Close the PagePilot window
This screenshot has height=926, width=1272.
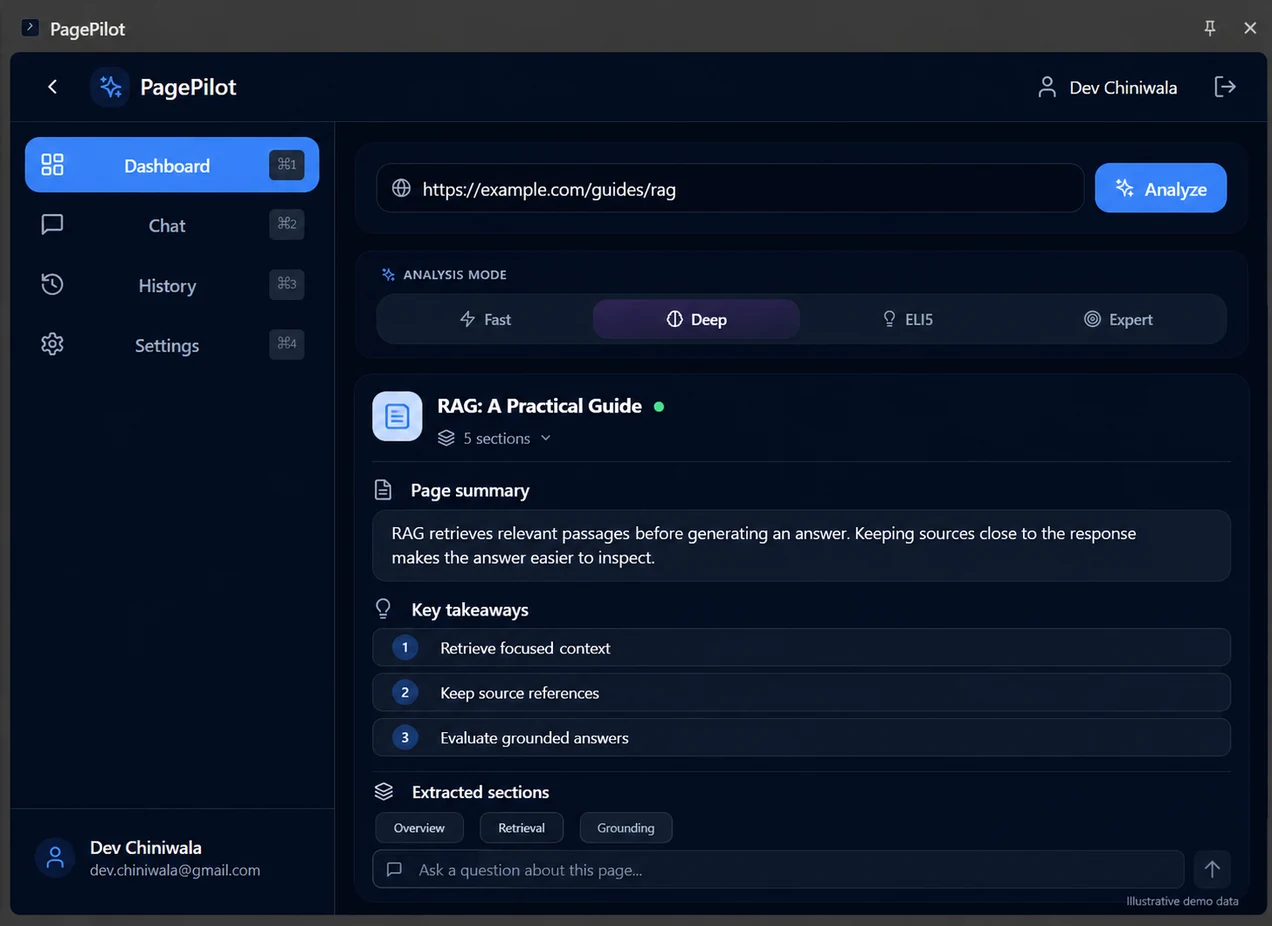tap(1250, 28)
